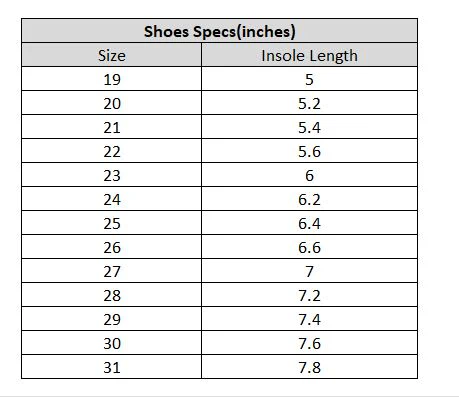Click the Shoes Specs(inches) title cell

[219, 31]
